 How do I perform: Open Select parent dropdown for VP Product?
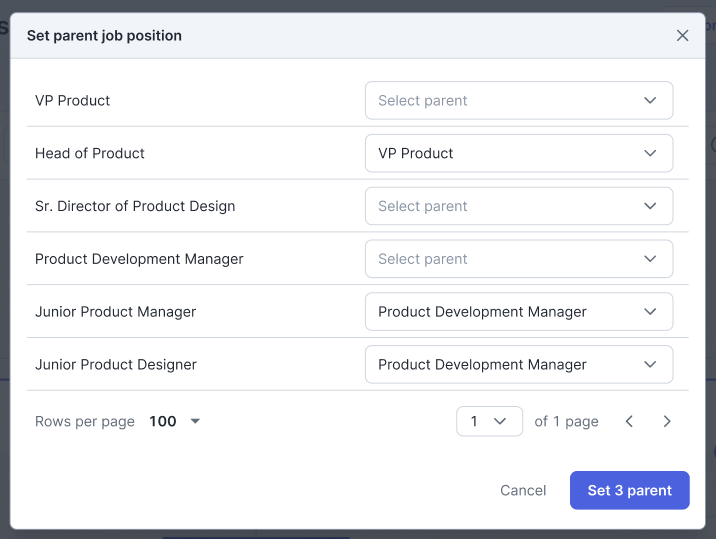518,101
